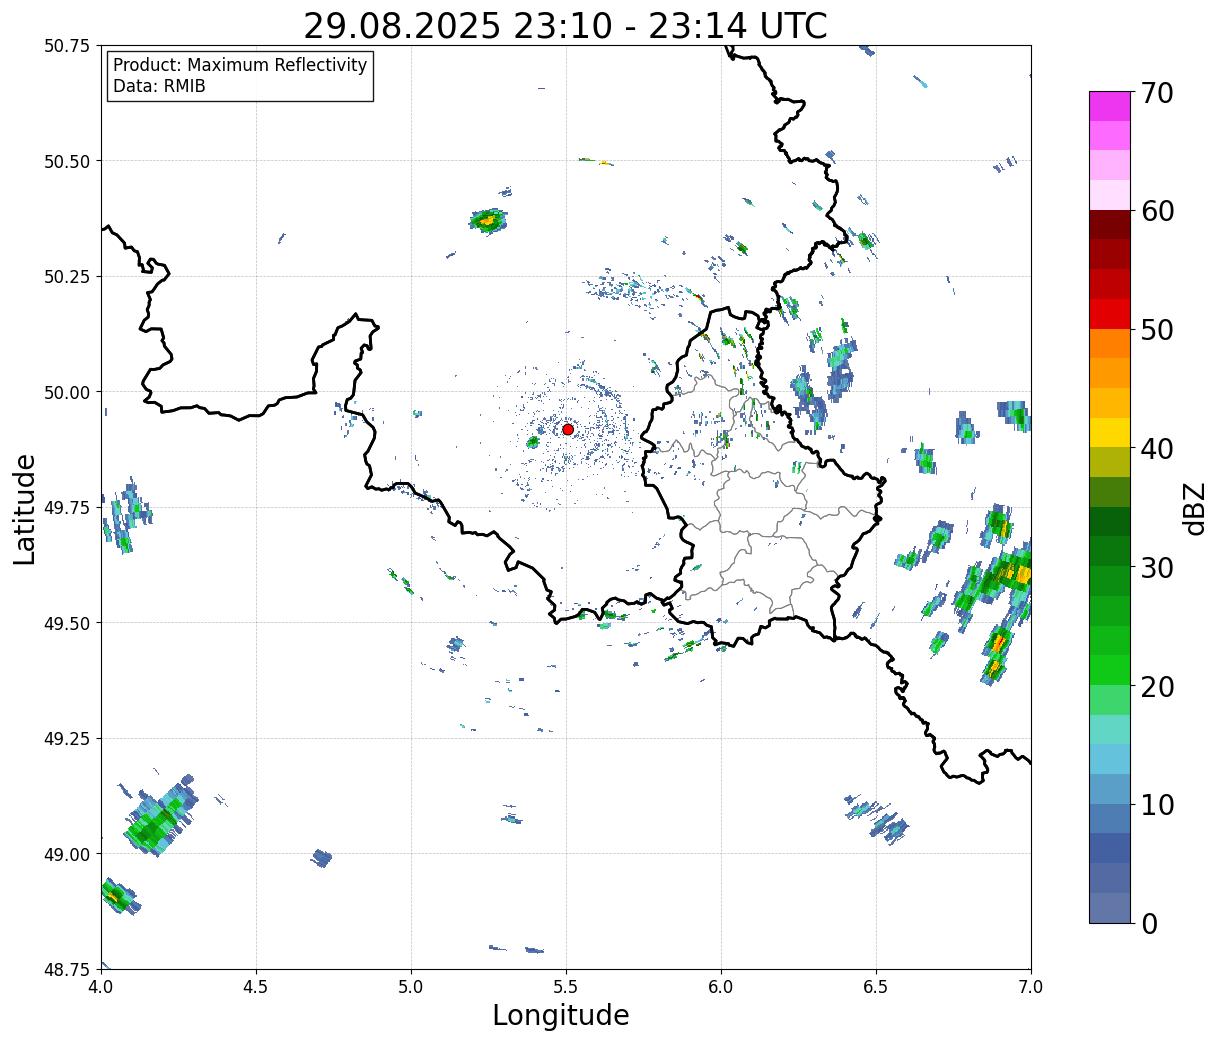
Task: Click the bright red 50 dBZ colorbar segment
Action: 1110,313
